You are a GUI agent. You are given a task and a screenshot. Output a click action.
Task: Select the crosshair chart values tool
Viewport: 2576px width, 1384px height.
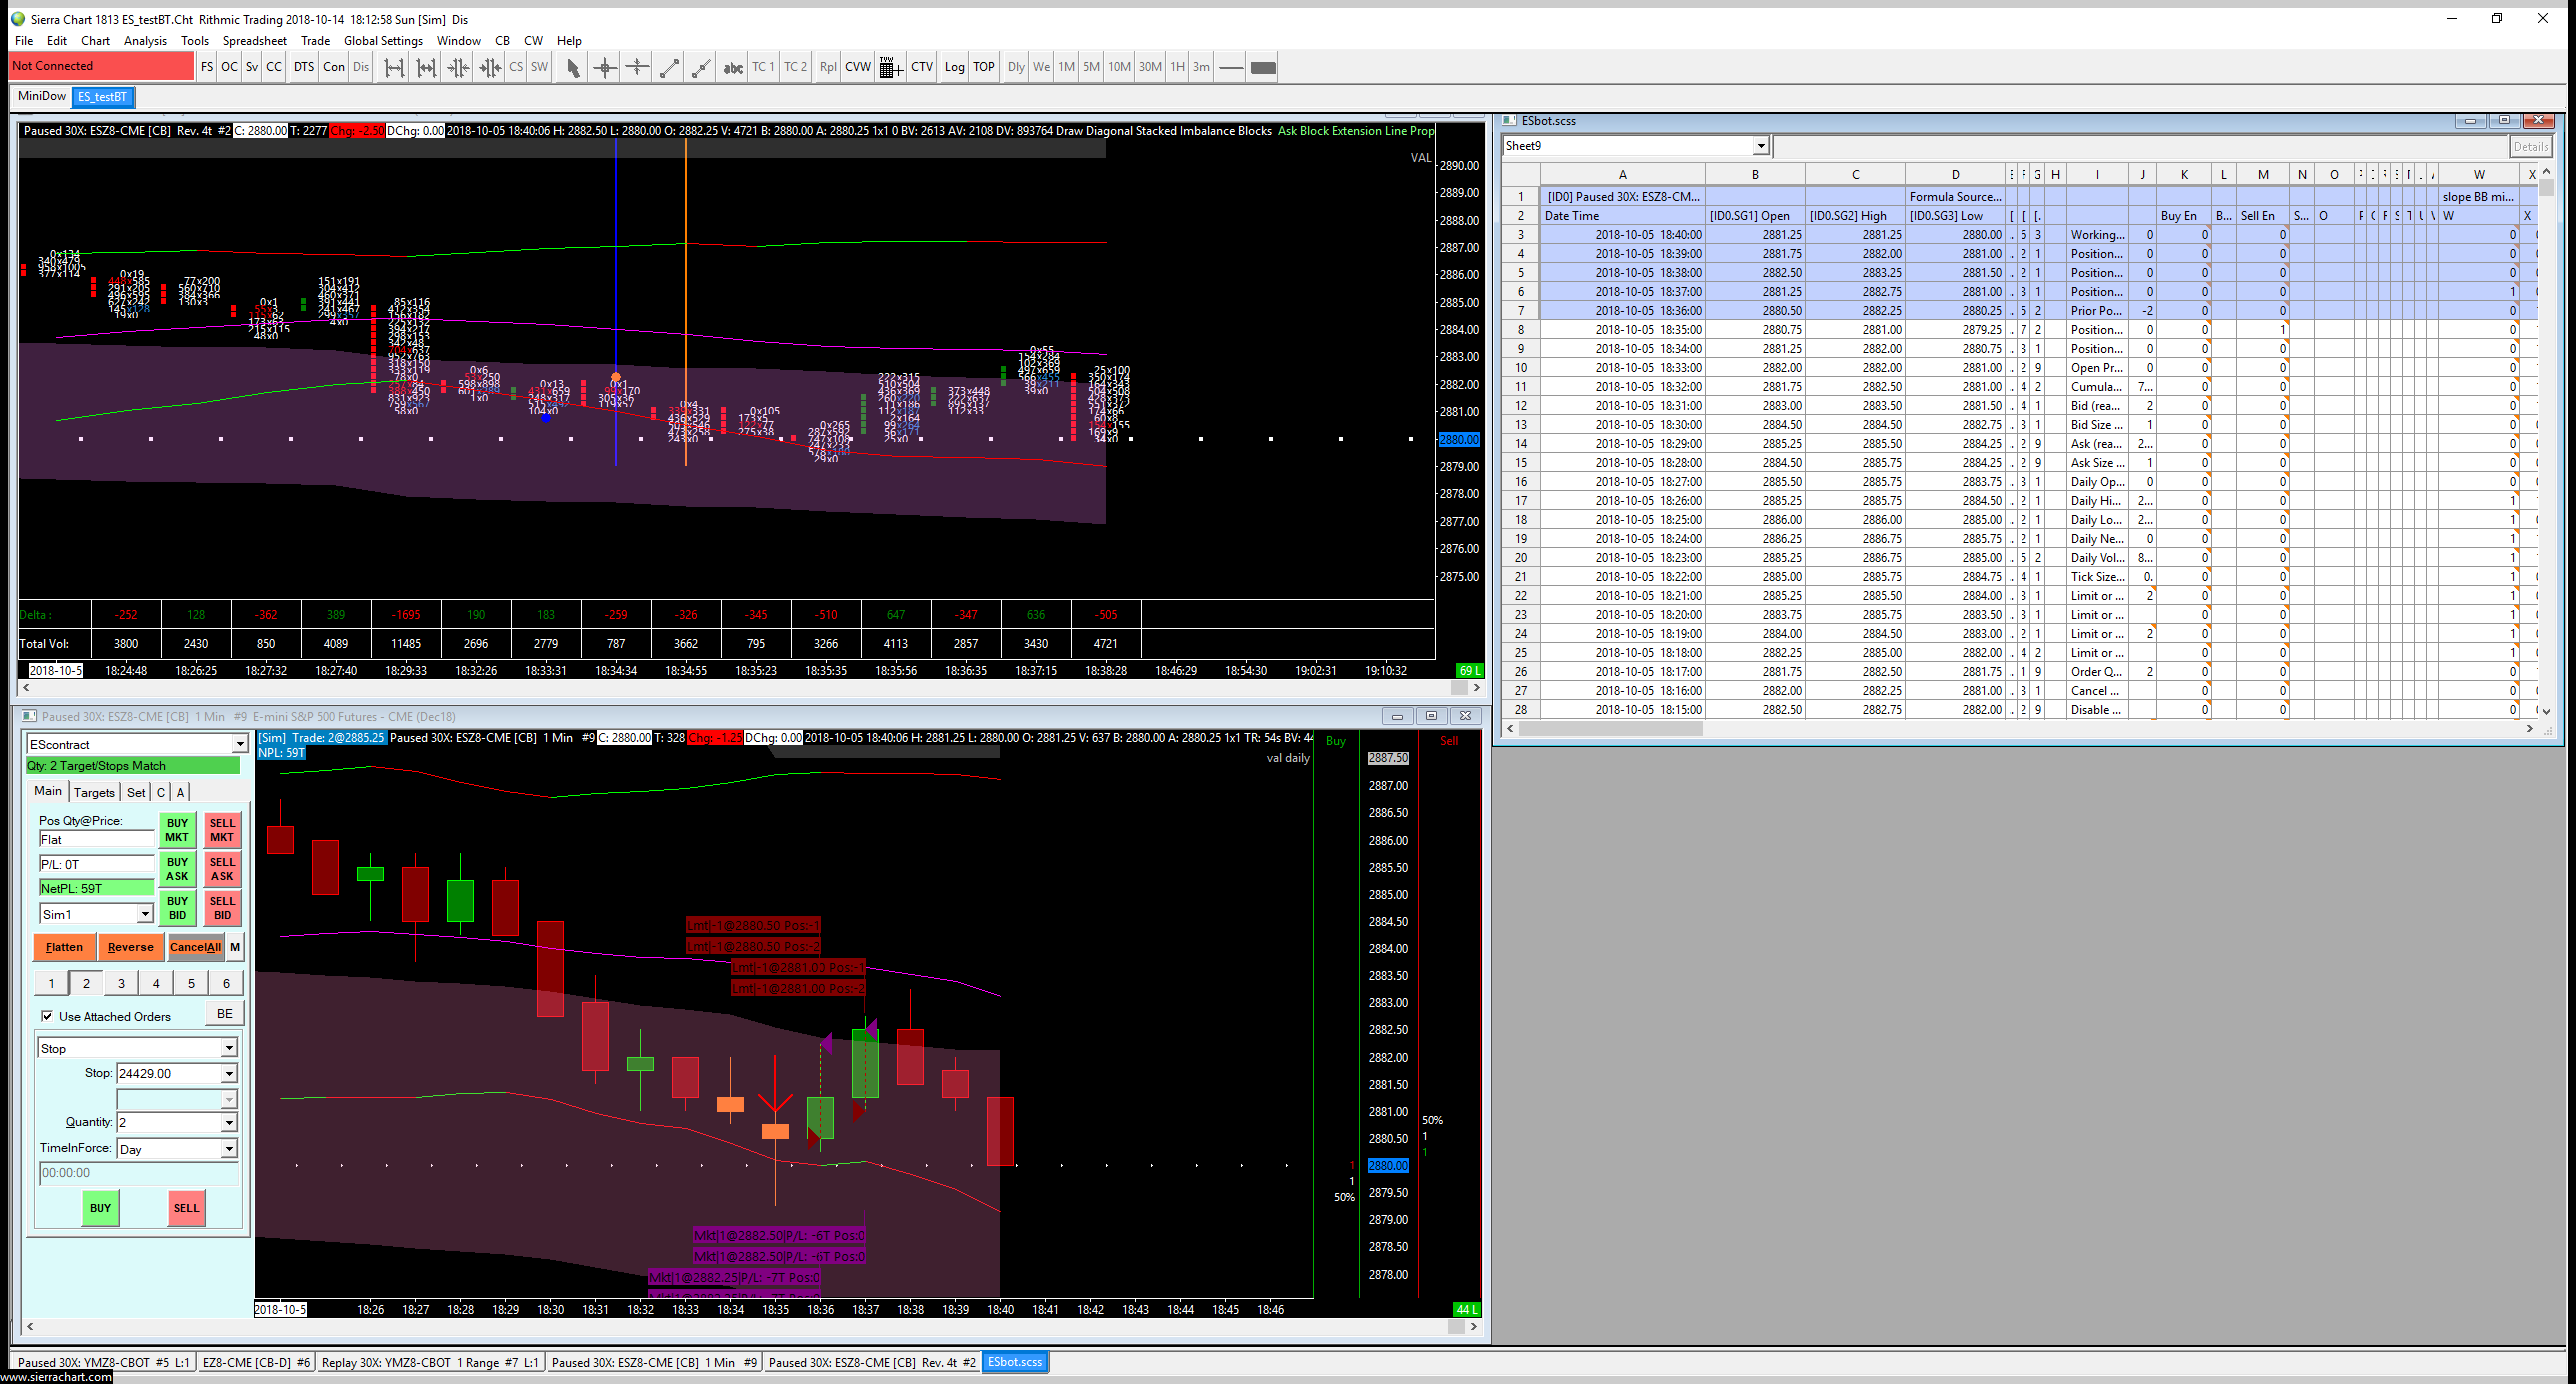click(x=605, y=68)
